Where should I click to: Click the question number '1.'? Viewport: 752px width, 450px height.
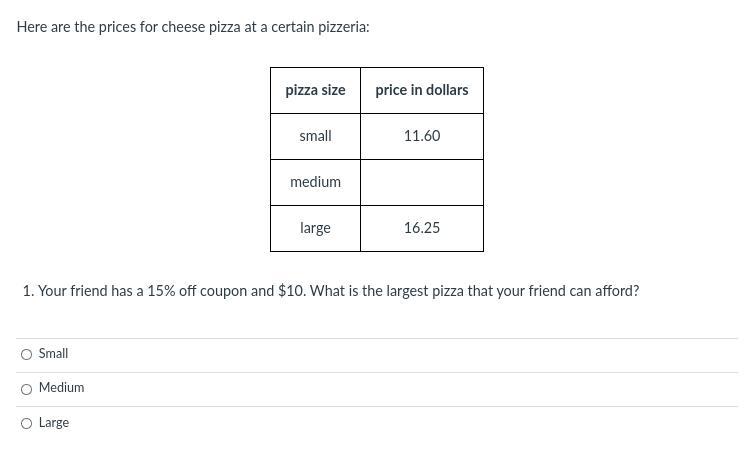coord(28,291)
